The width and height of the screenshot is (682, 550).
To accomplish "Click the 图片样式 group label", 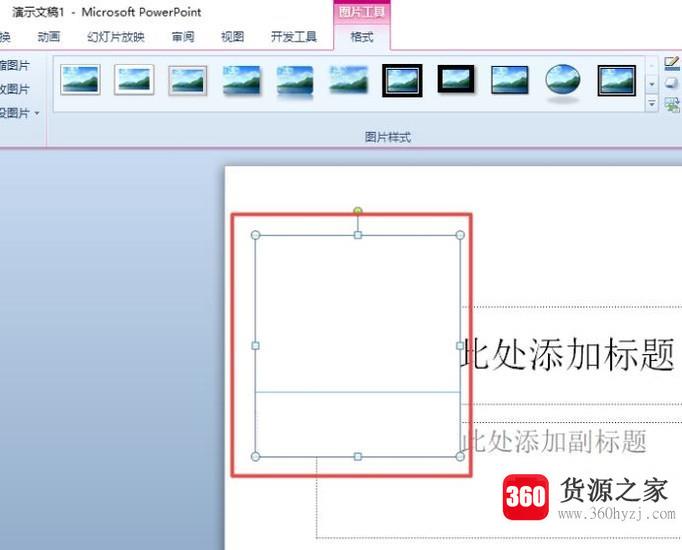I will coord(388,137).
